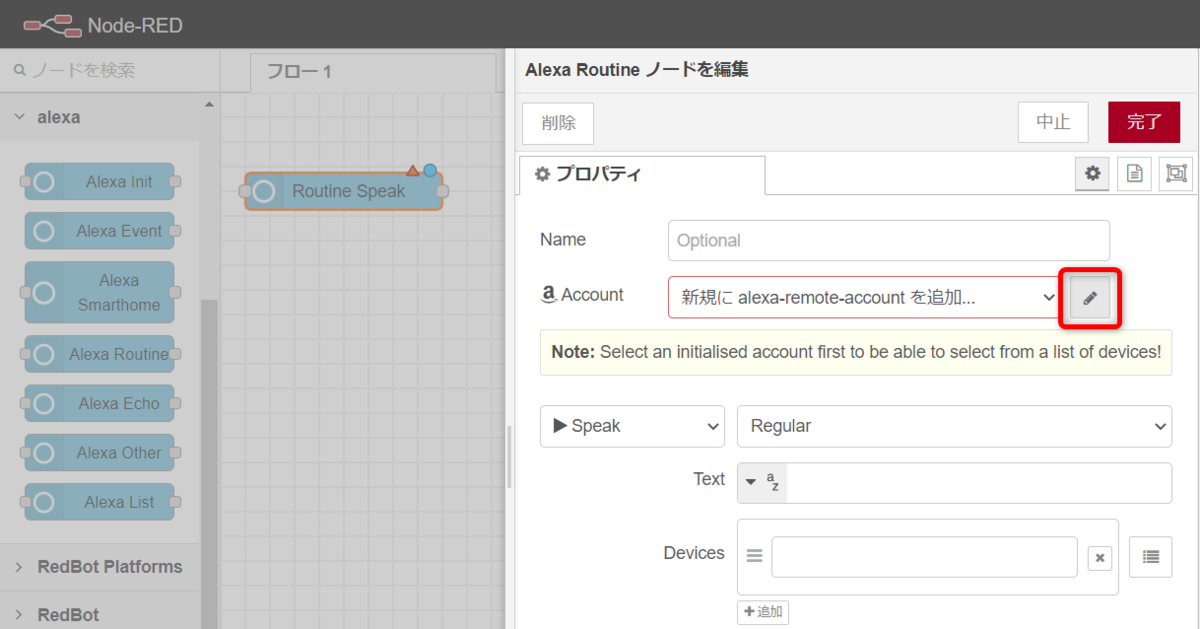This screenshot has height=629, width=1200.
Task: Expand the RedBot Platforms category
Action: coord(100,567)
